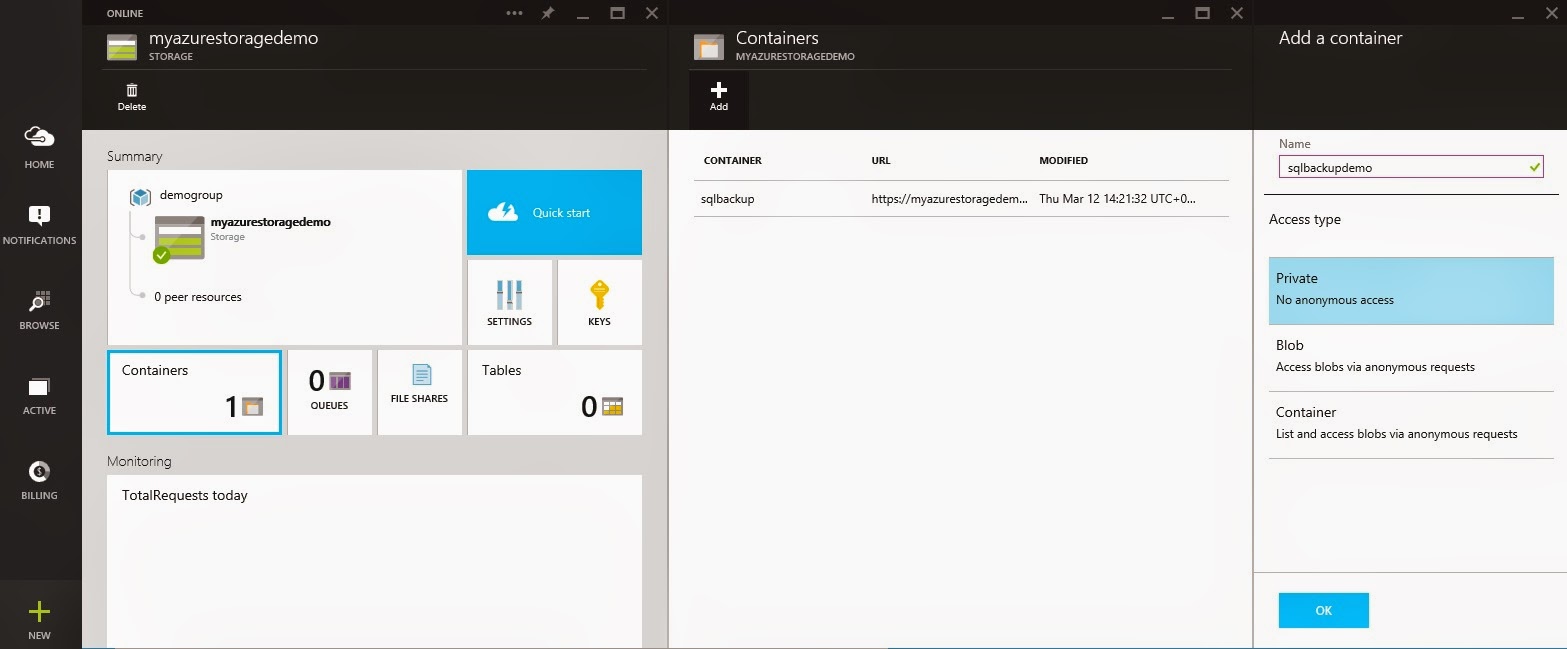Focus the Name input field with sqlbackupdemo

tap(1411, 167)
